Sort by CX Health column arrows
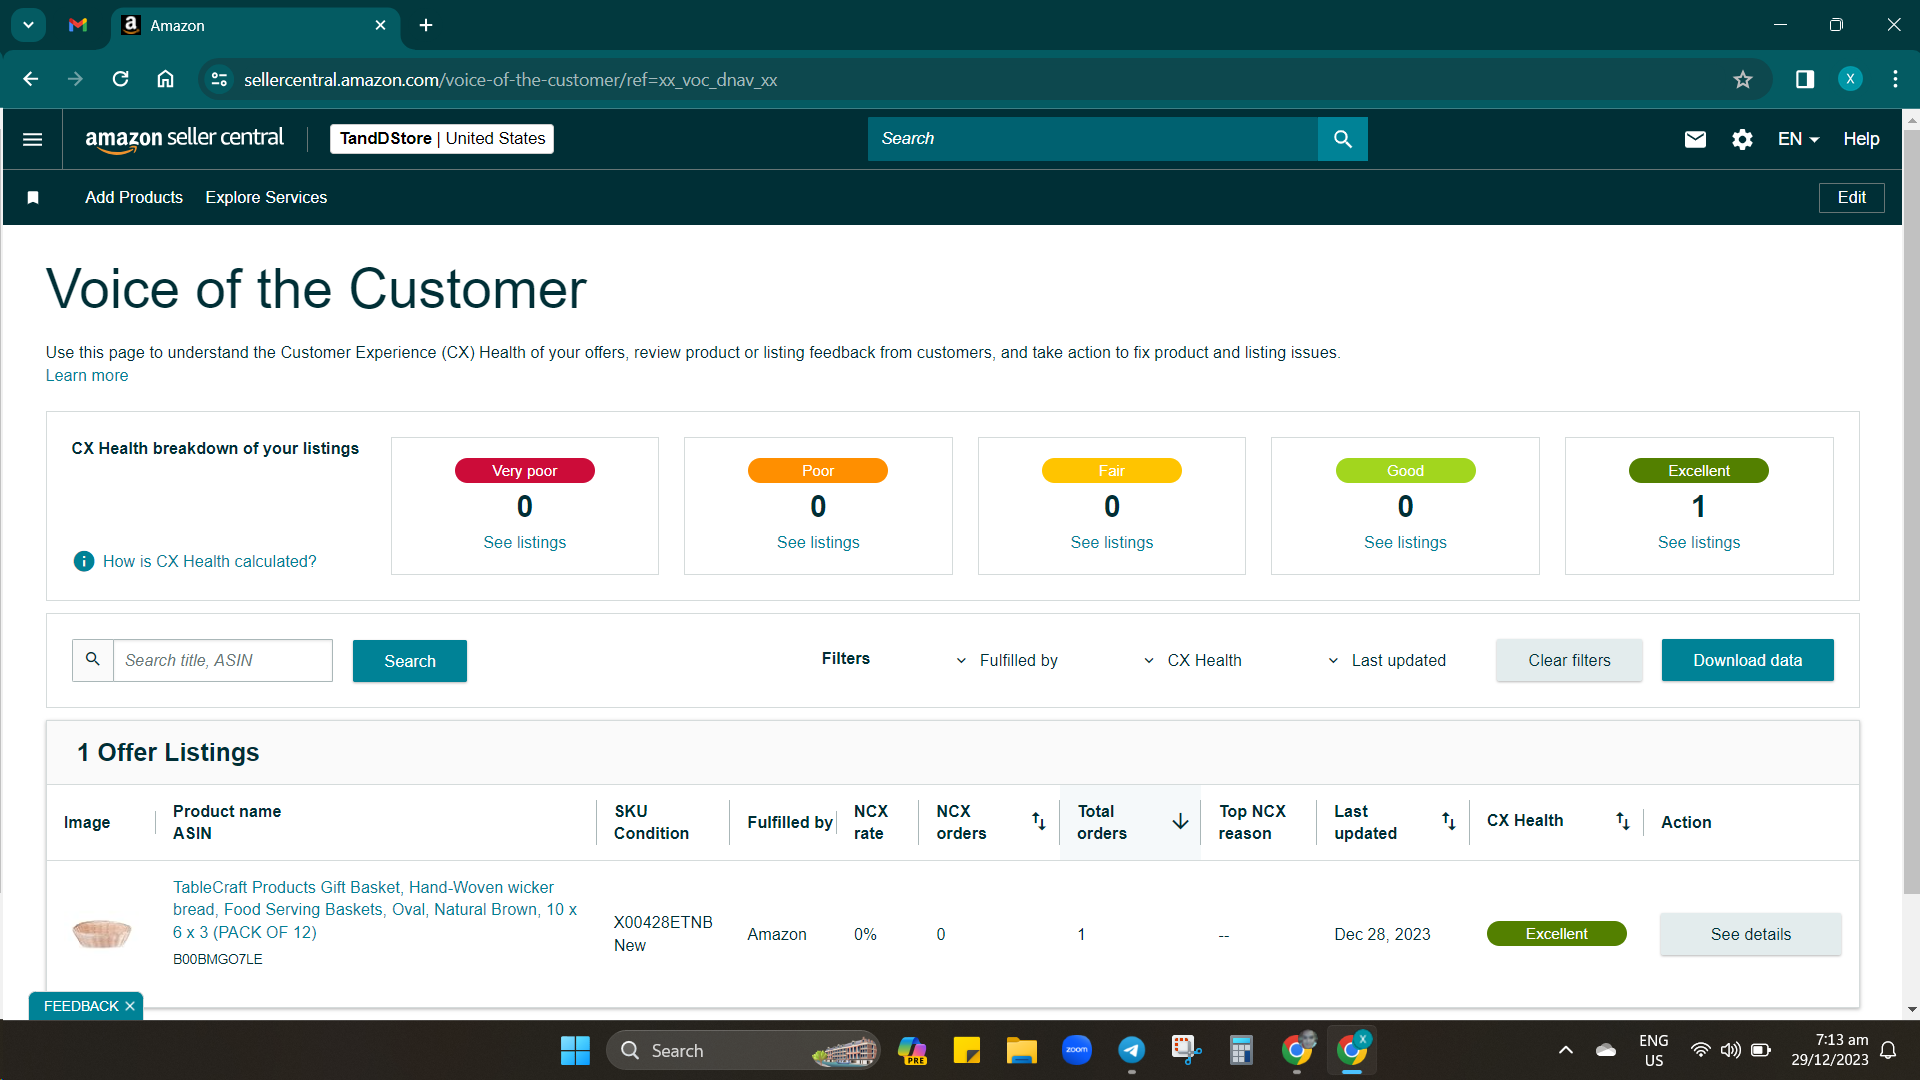This screenshot has height=1080, width=1920. (1622, 822)
